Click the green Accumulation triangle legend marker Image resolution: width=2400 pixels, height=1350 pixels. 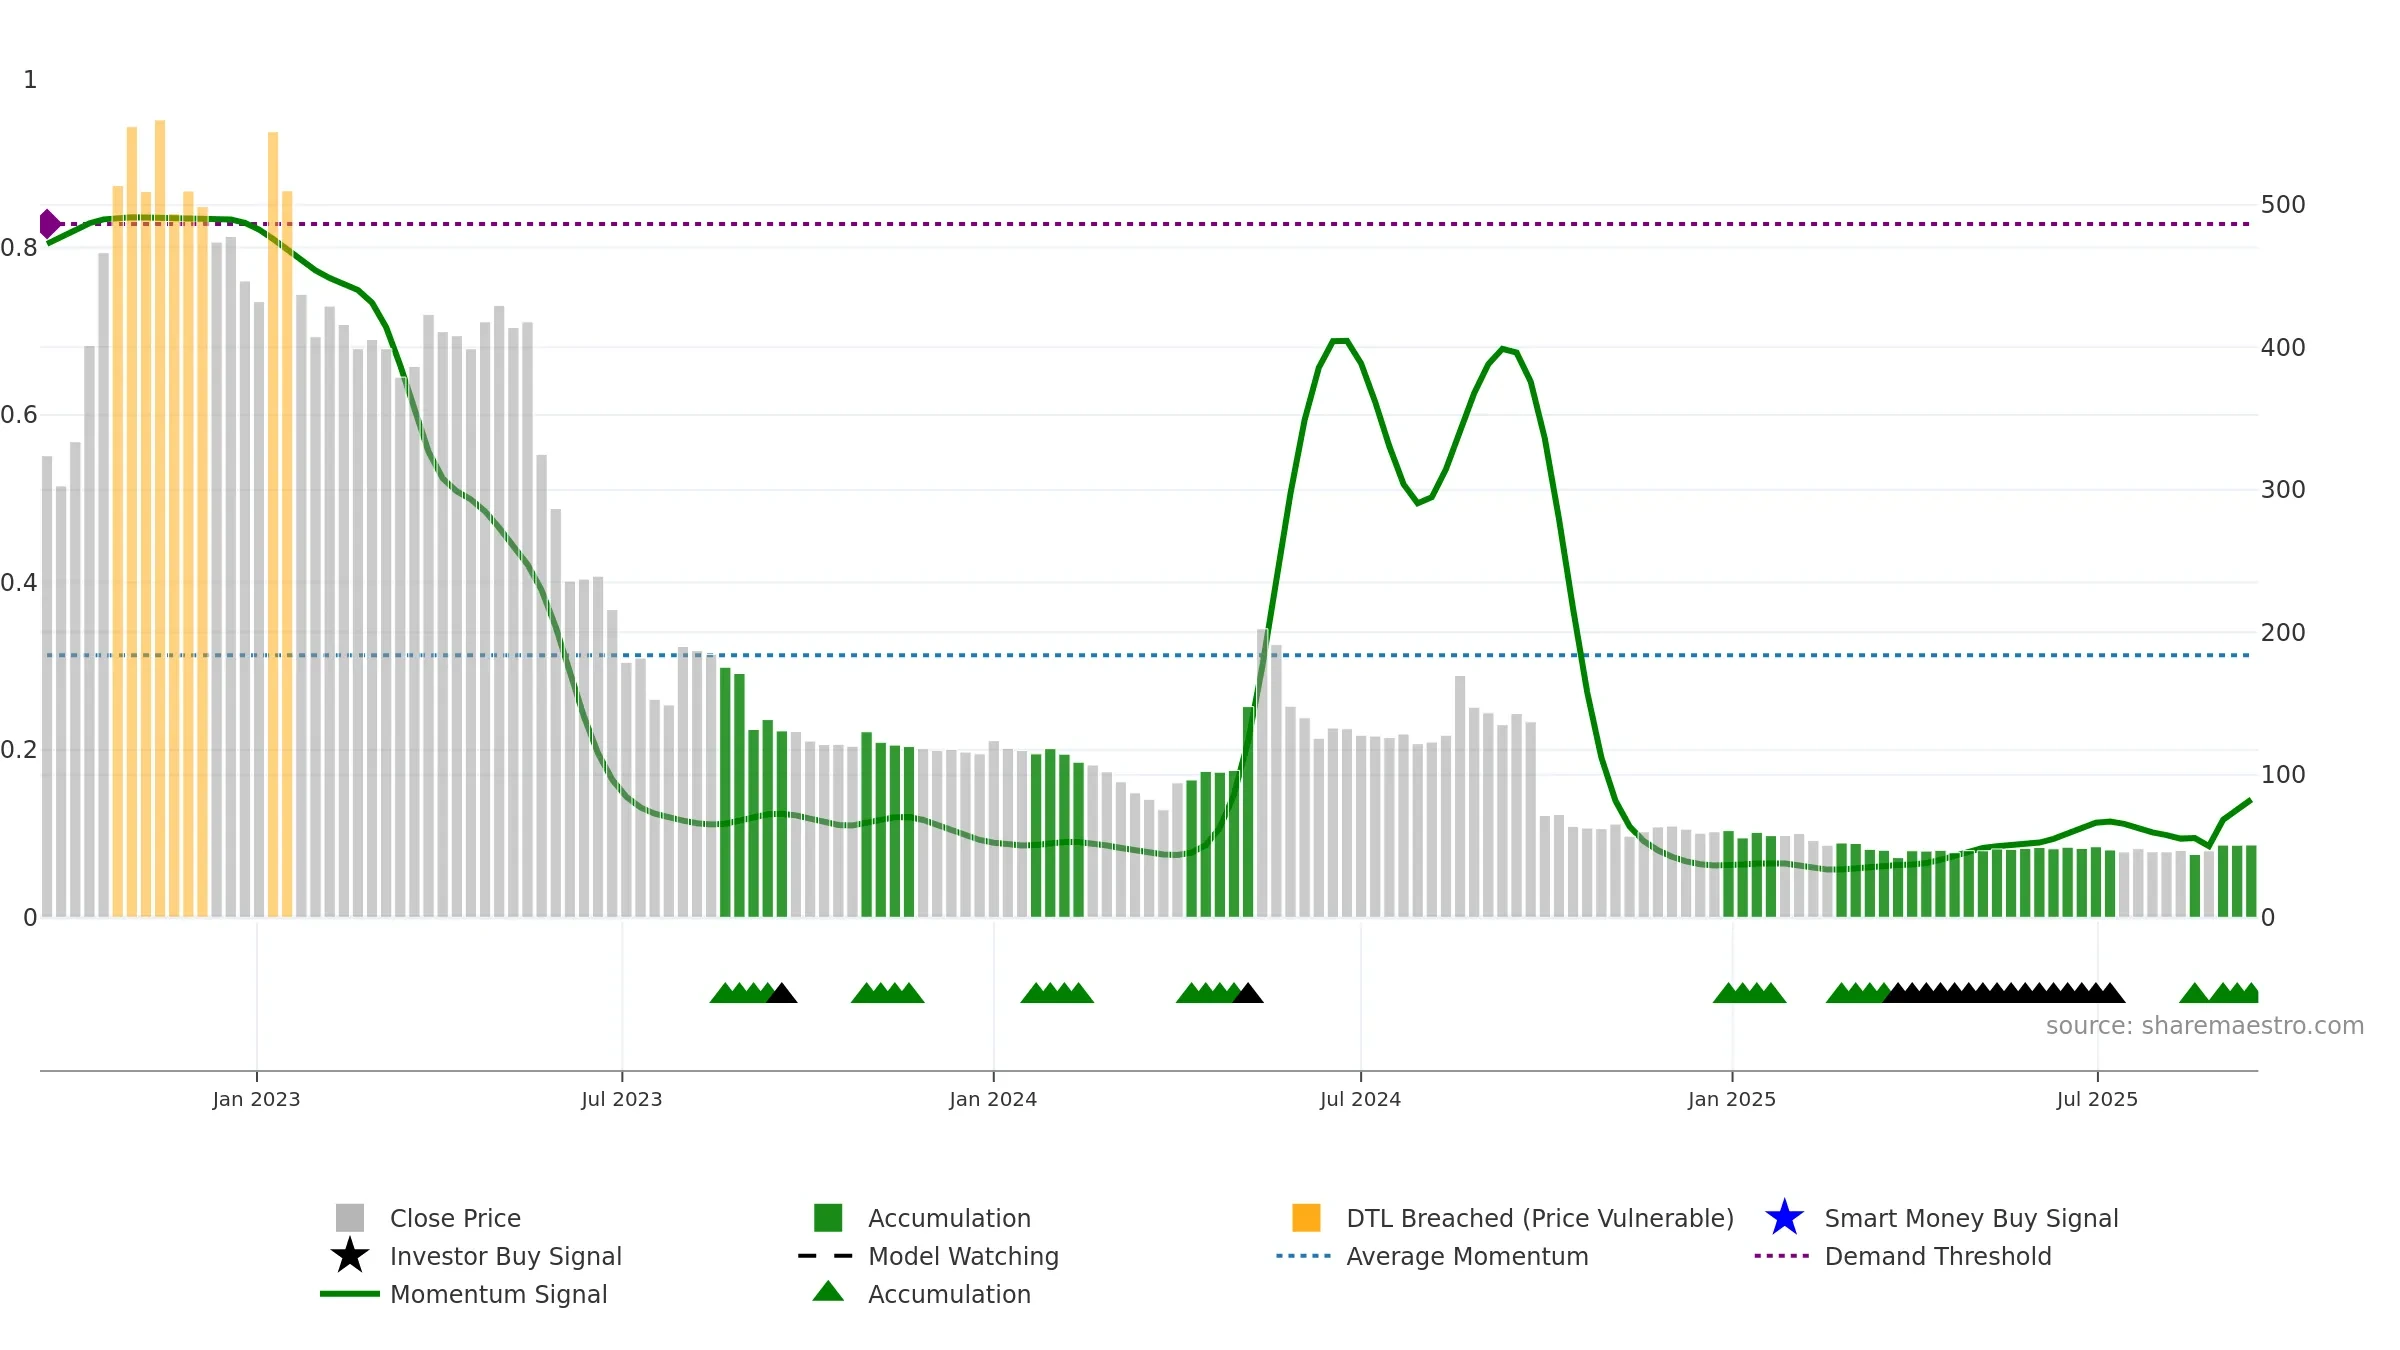coord(828,1292)
